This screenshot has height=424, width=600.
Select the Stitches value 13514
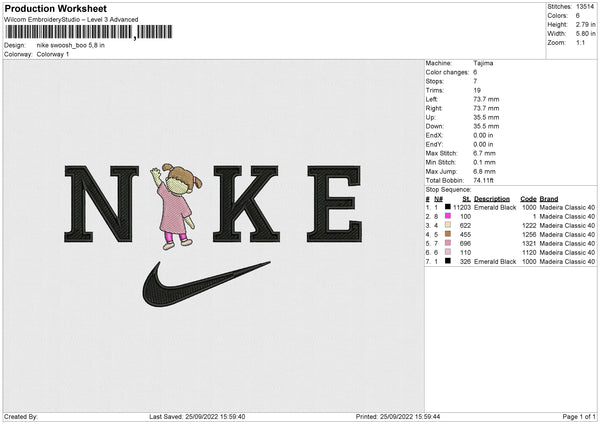coord(585,7)
